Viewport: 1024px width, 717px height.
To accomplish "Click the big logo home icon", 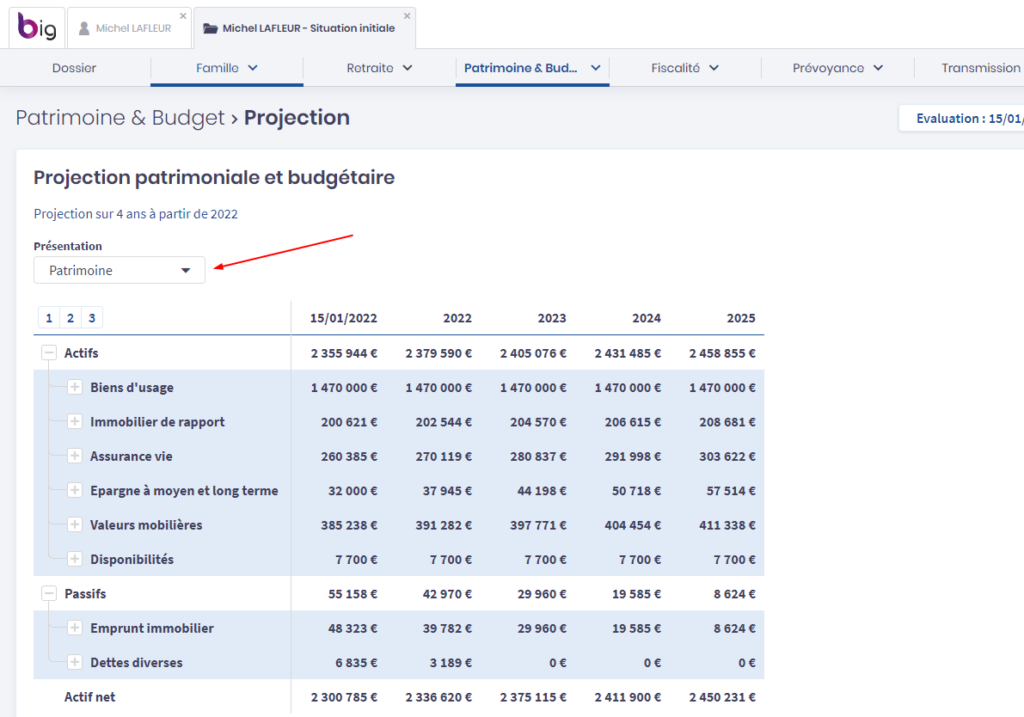I will click(37, 28).
